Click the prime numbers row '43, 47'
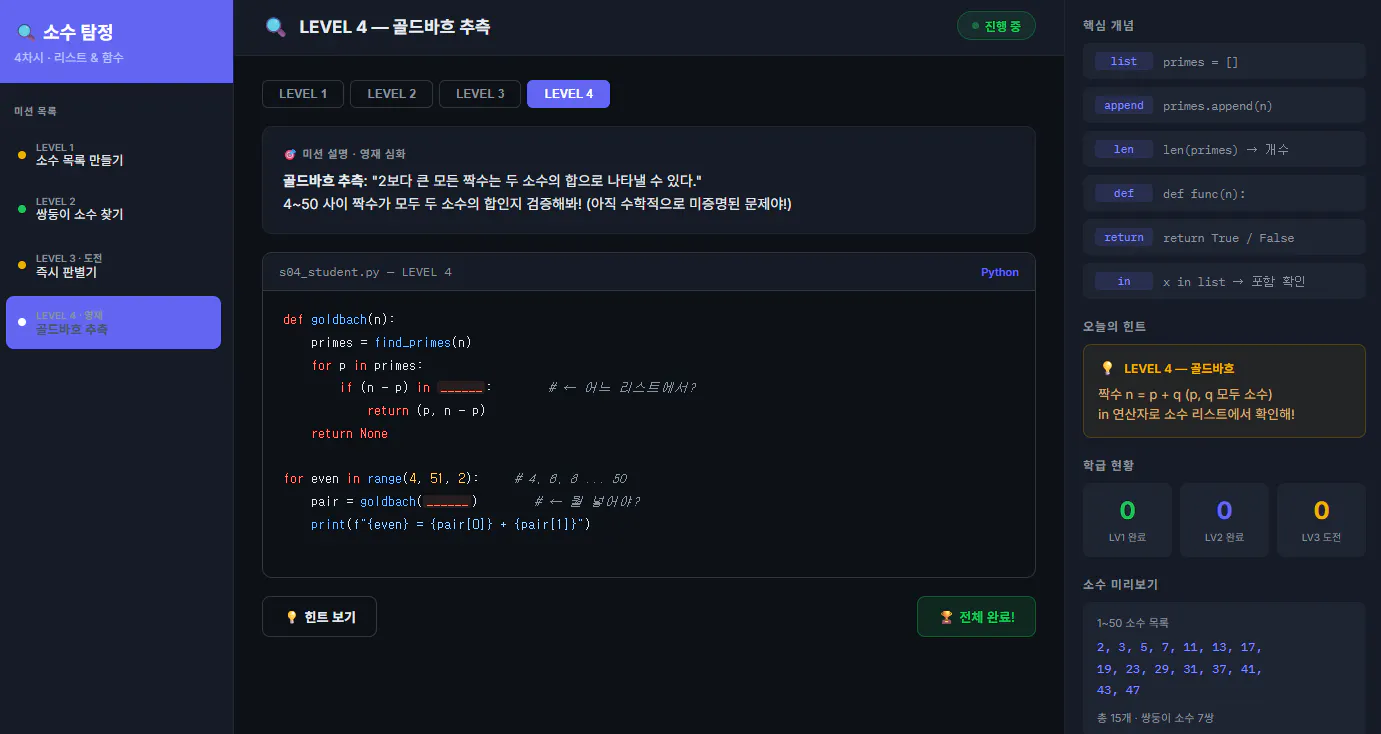 tap(1118, 691)
